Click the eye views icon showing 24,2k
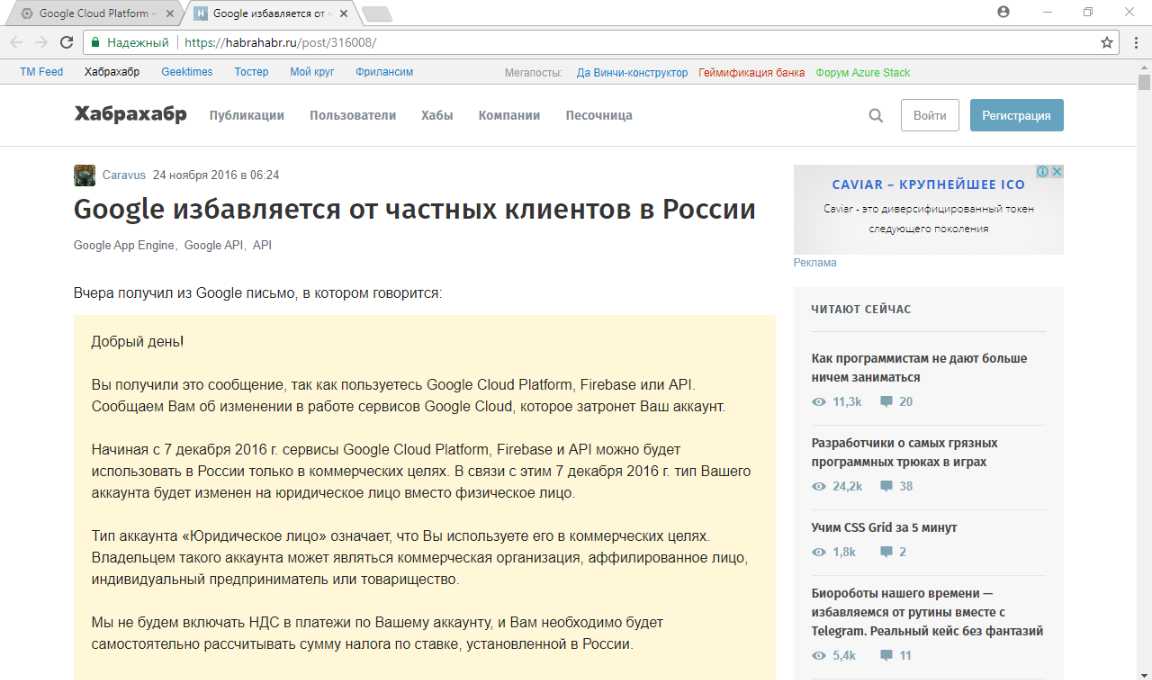 click(x=818, y=486)
